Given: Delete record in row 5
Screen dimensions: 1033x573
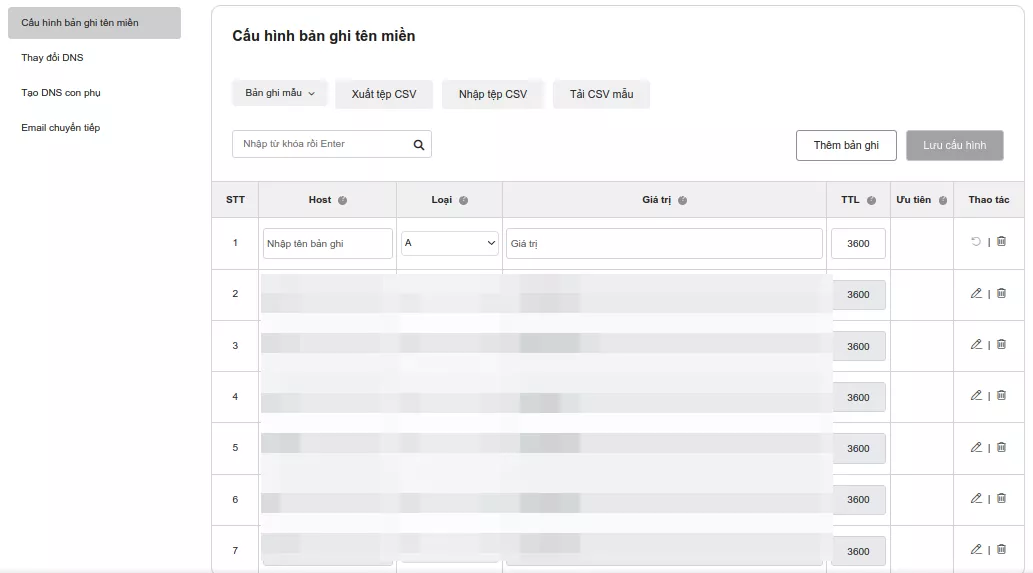Looking at the screenshot, I should pos(1001,447).
